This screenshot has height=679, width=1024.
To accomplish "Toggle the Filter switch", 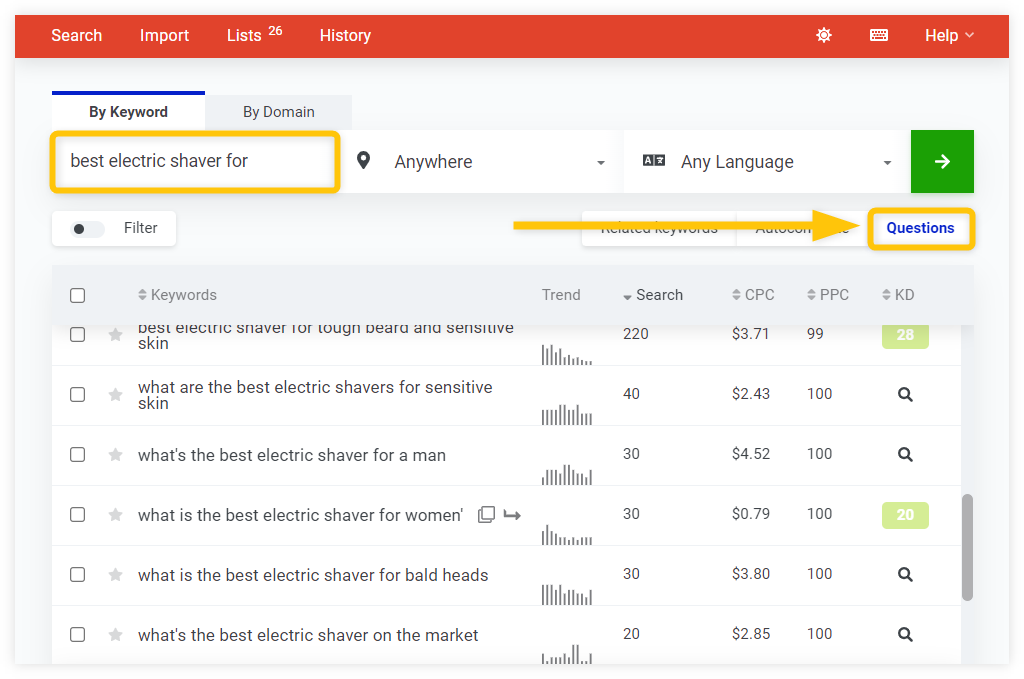I will (x=89, y=229).
